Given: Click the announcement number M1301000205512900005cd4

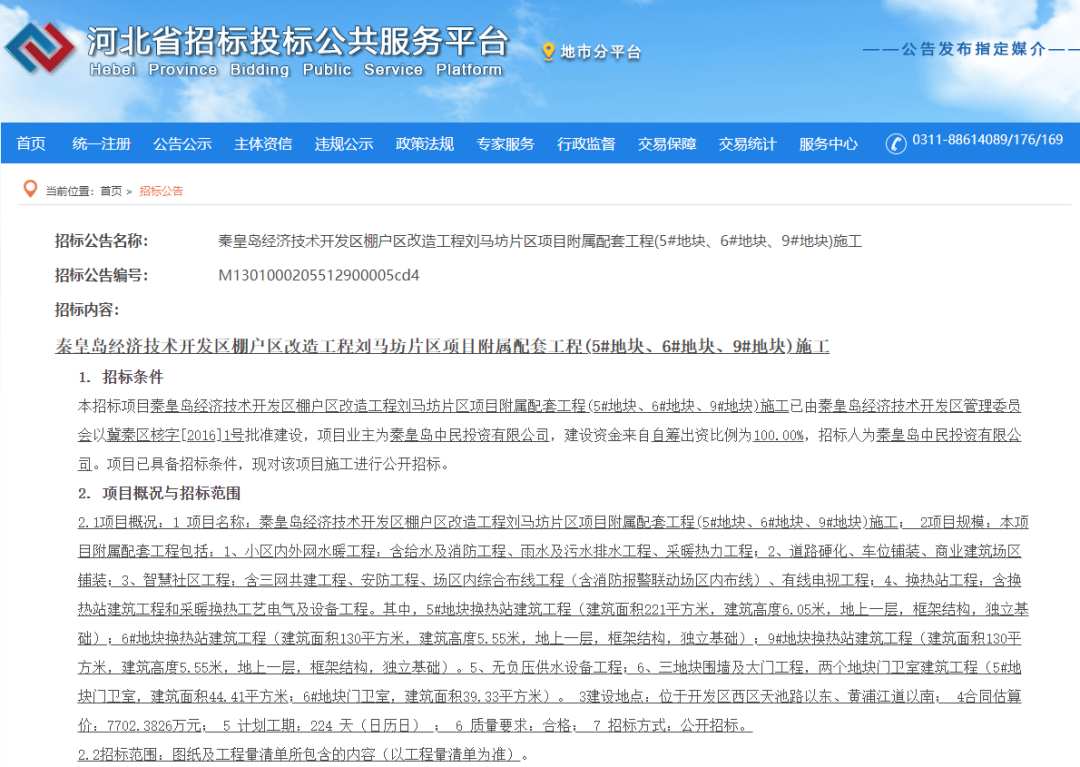Looking at the screenshot, I should [x=319, y=275].
